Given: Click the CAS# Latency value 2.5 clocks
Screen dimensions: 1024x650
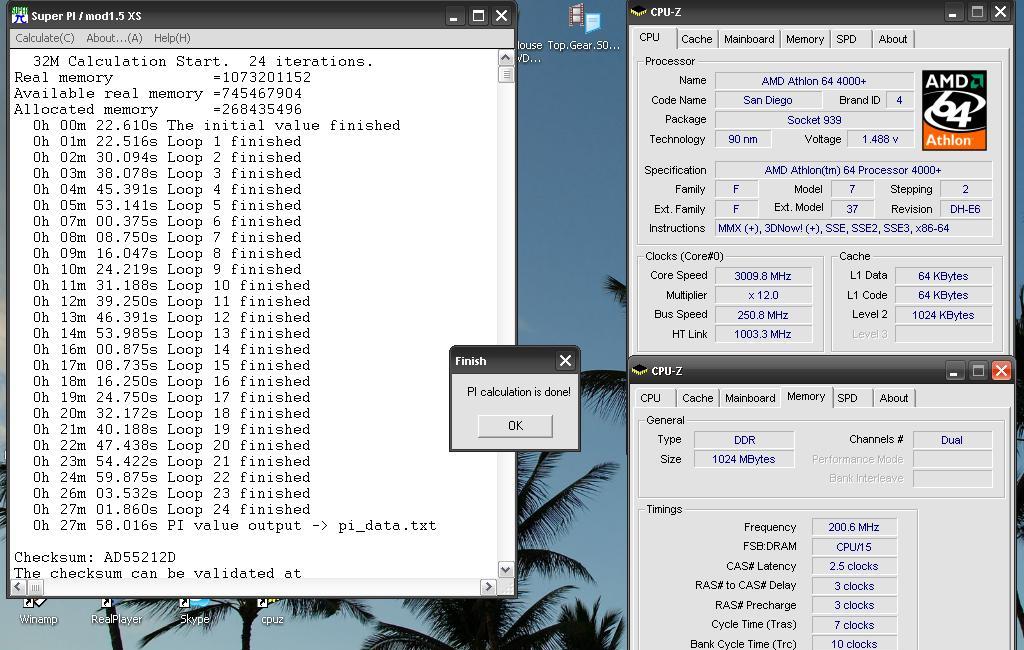Looking at the screenshot, I should click(854, 566).
